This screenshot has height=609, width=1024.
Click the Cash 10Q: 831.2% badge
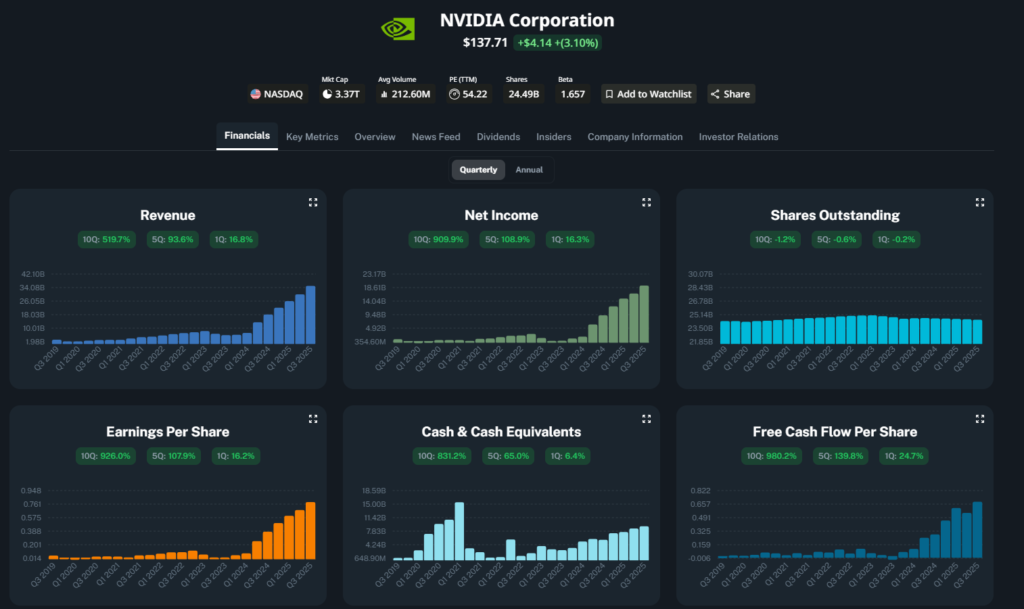tap(442, 456)
